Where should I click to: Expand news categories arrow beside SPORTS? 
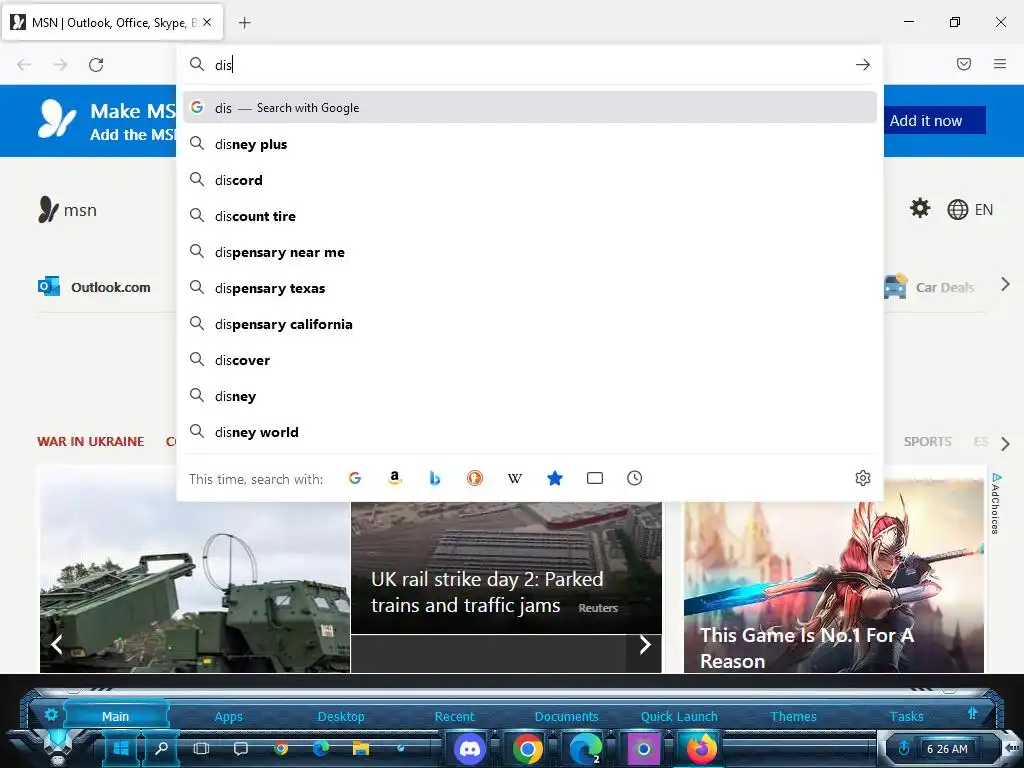(1005, 444)
